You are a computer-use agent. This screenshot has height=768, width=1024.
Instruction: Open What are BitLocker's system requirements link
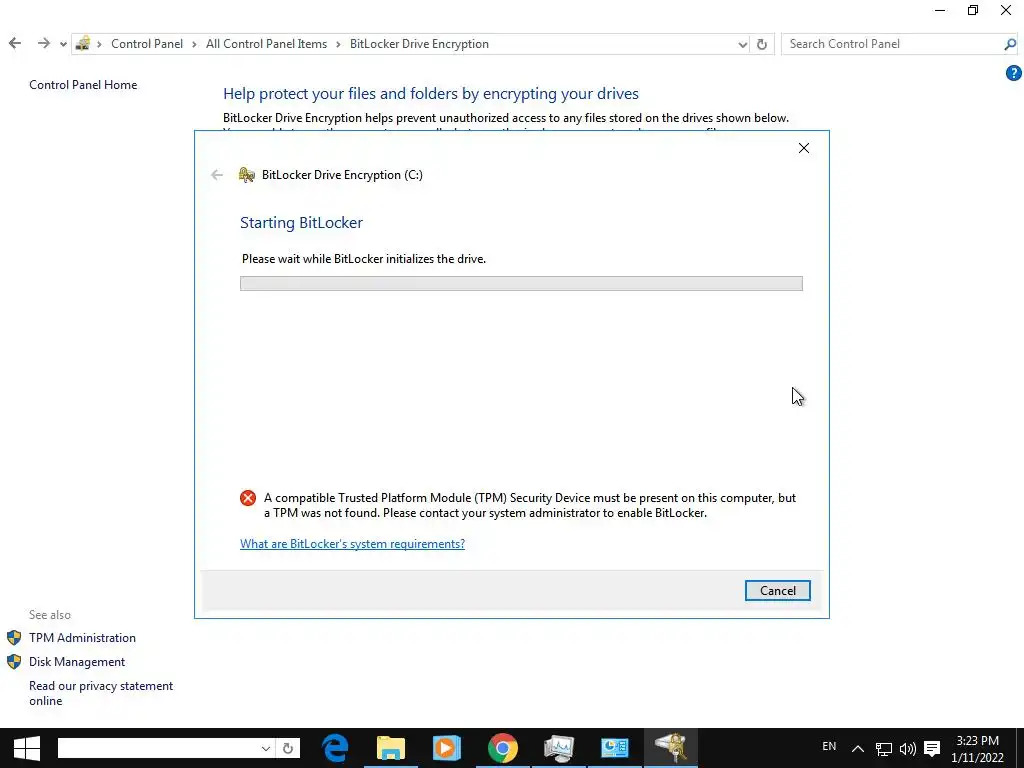click(x=352, y=543)
